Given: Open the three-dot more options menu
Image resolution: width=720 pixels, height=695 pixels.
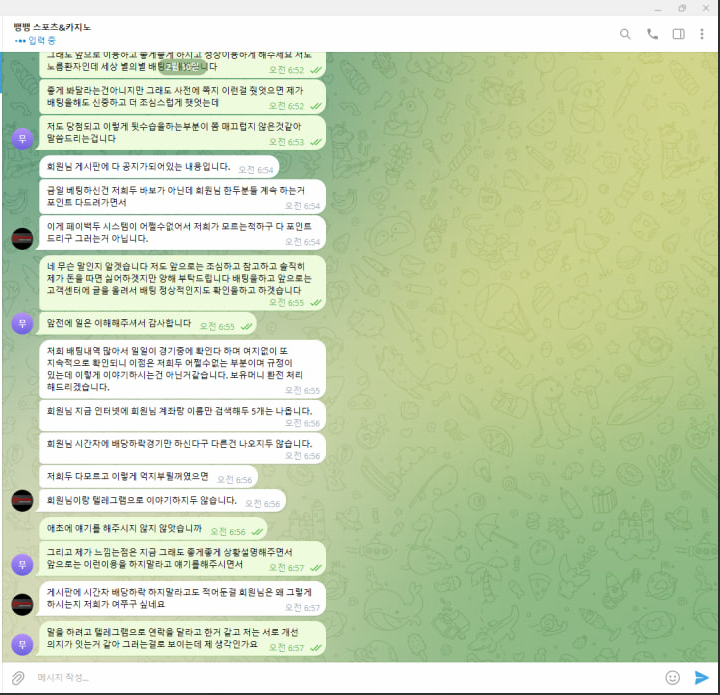Looking at the screenshot, I should pos(702,34).
